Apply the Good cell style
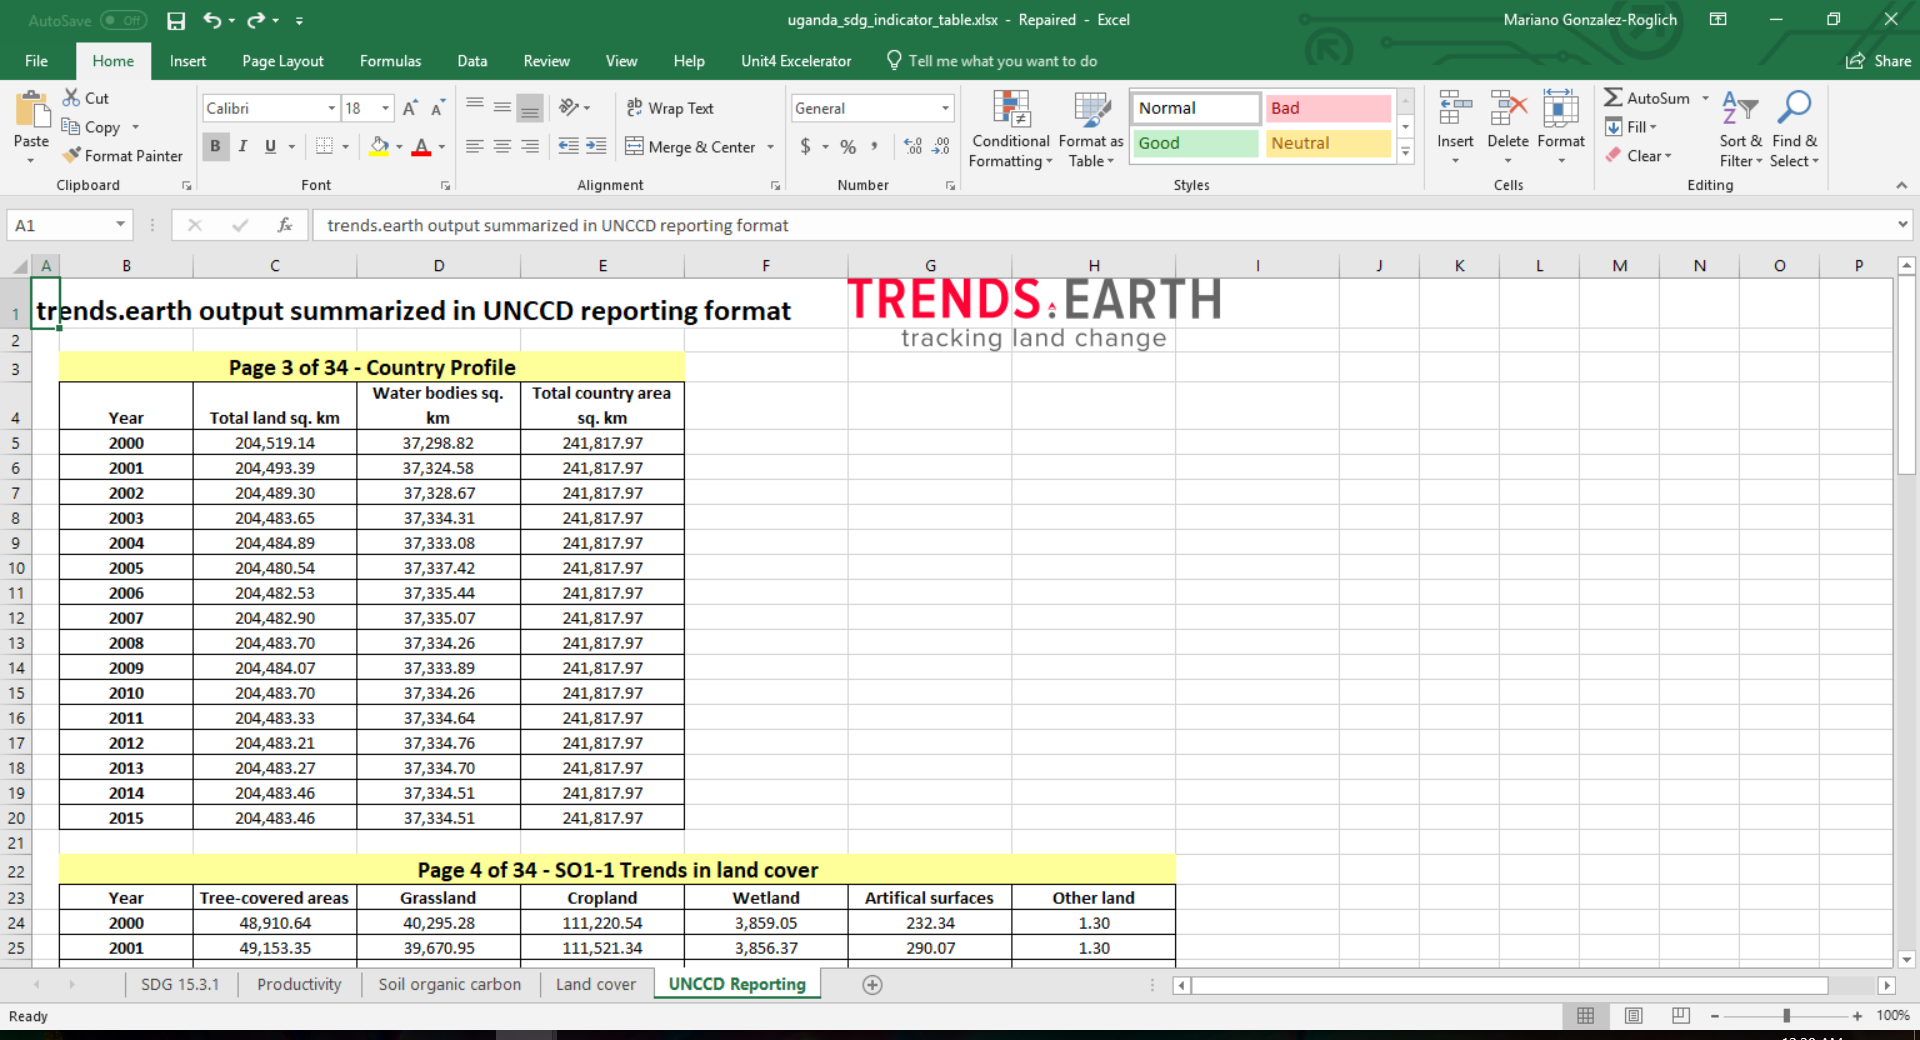 (x=1193, y=143)
